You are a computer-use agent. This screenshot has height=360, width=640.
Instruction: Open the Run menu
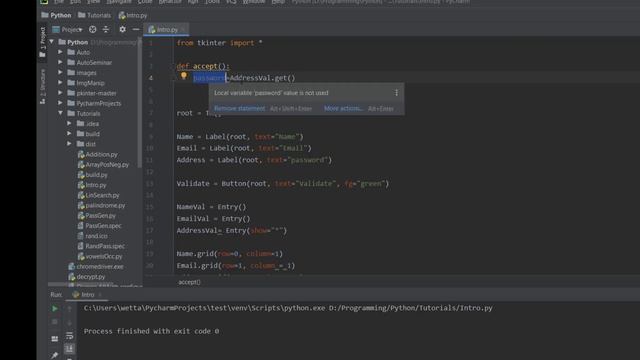point(193,2)
